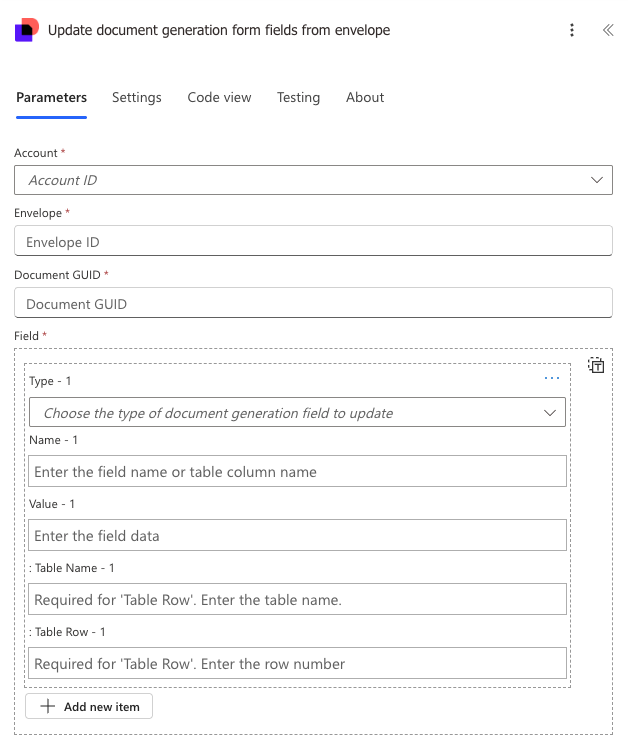Switch Field array to text input mode
Image resolution: width=628 pixels, height=751 pixels.
(x=596, y=366)
